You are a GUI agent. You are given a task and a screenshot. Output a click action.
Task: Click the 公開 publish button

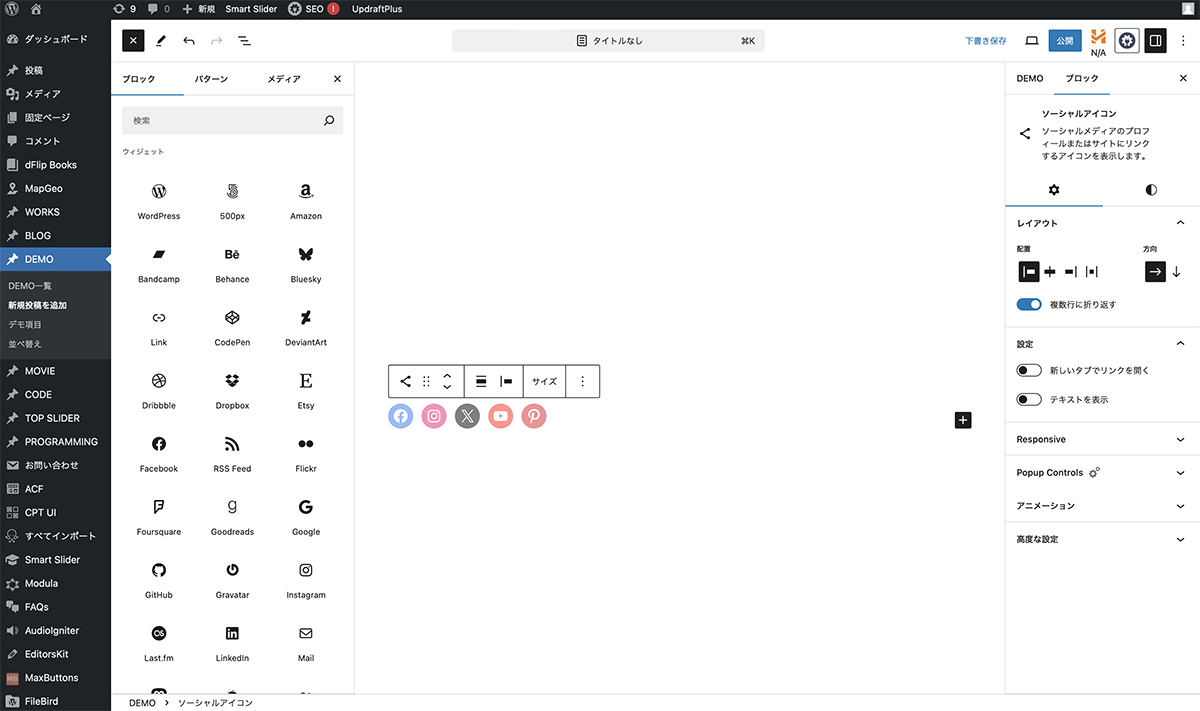pyautogui.click(x=1065, y=41)
